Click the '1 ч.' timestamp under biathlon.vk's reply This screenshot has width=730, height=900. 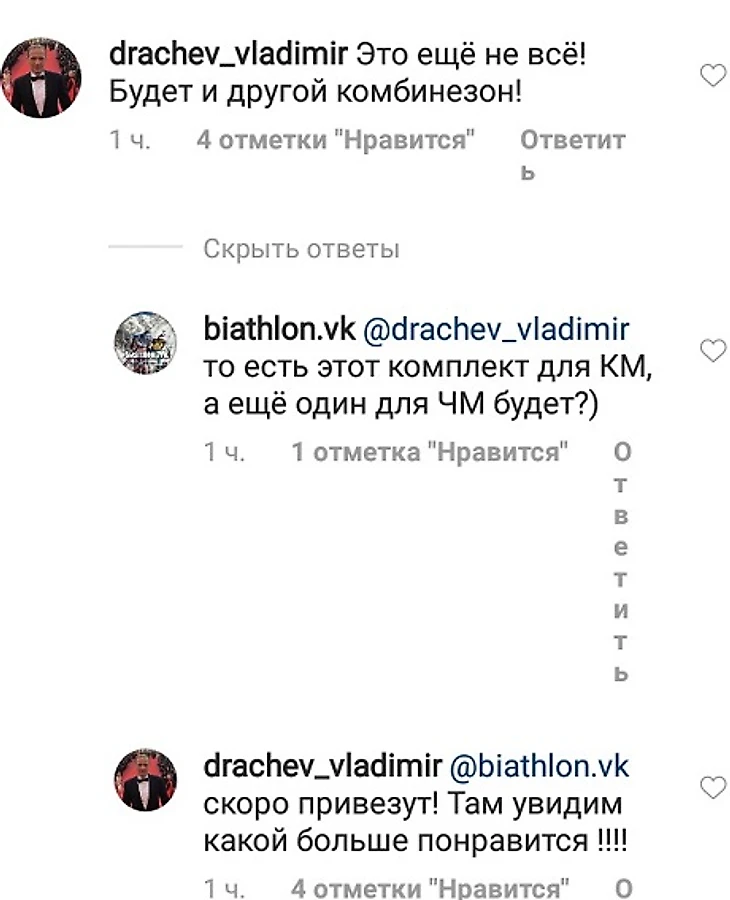224,452
